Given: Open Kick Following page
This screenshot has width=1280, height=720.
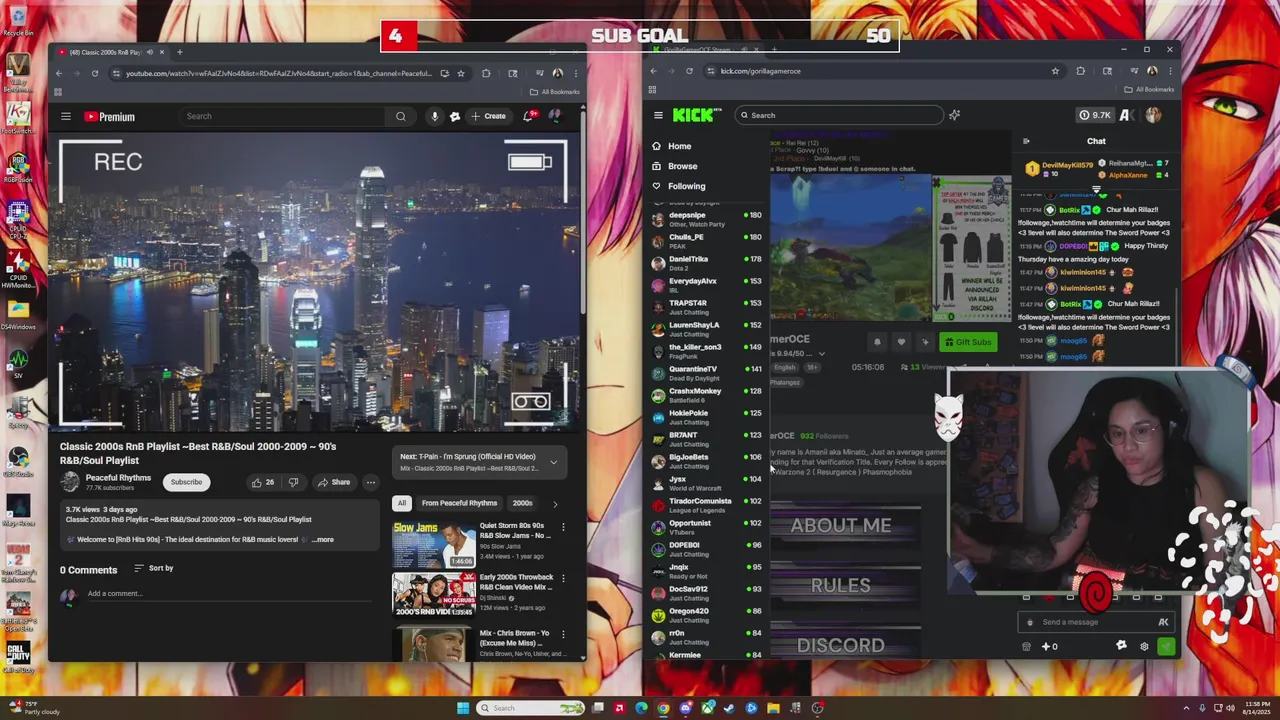Looking at the screenshot, I should click(x=686, y=186).
